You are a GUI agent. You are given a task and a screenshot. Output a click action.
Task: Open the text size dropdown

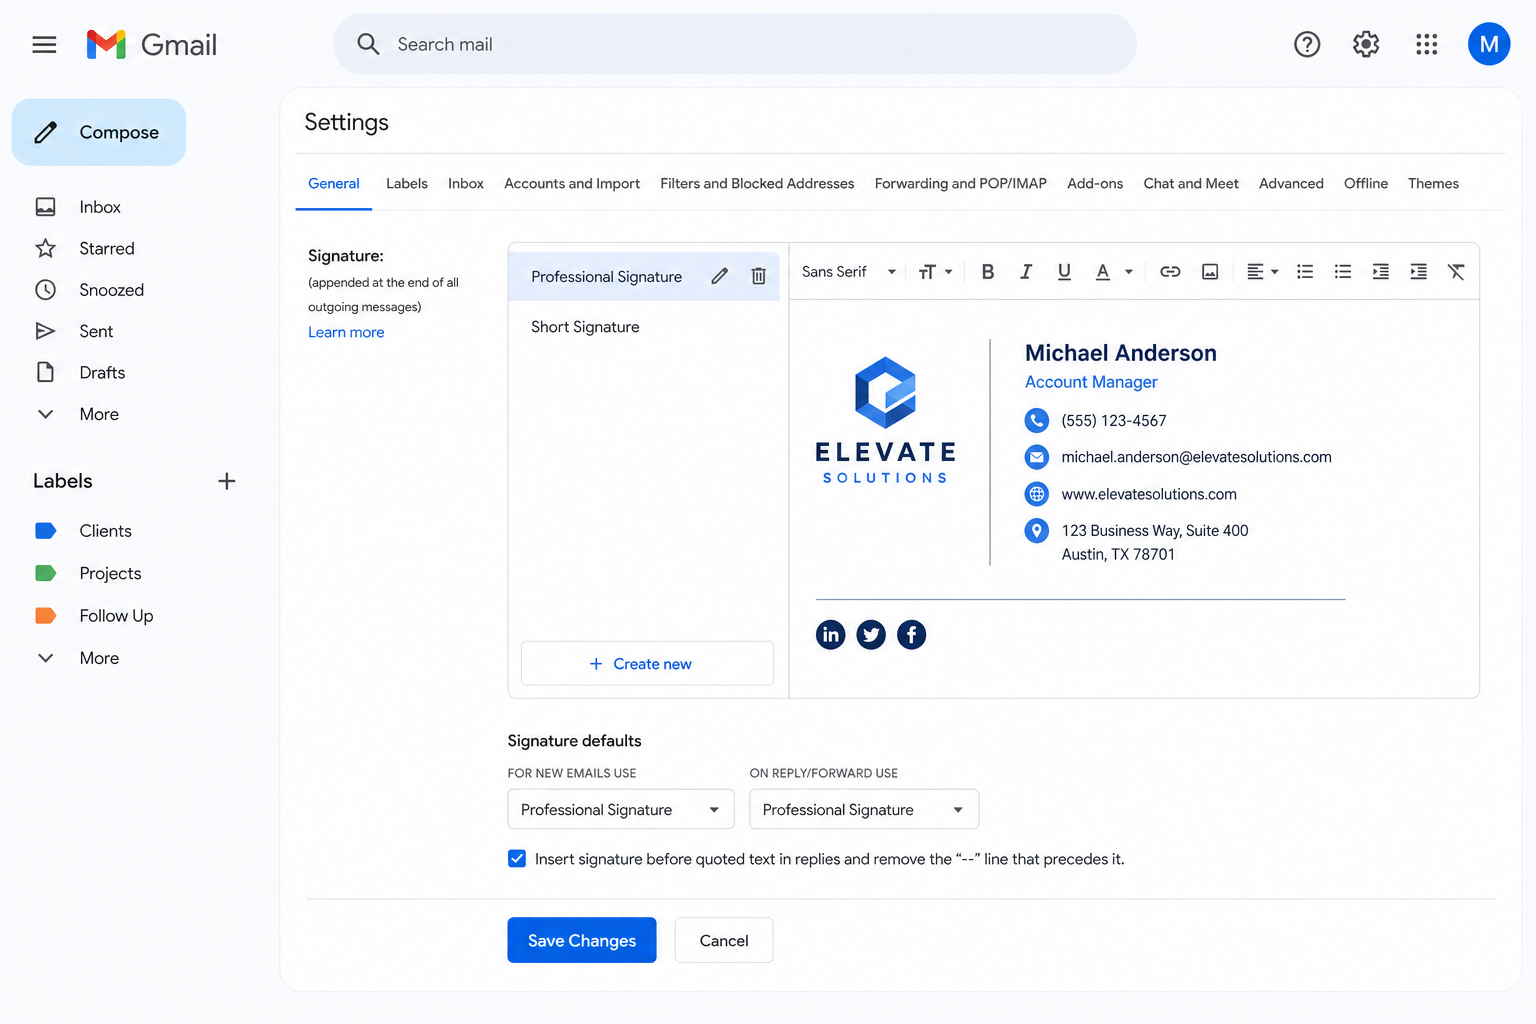pos(935,272)
